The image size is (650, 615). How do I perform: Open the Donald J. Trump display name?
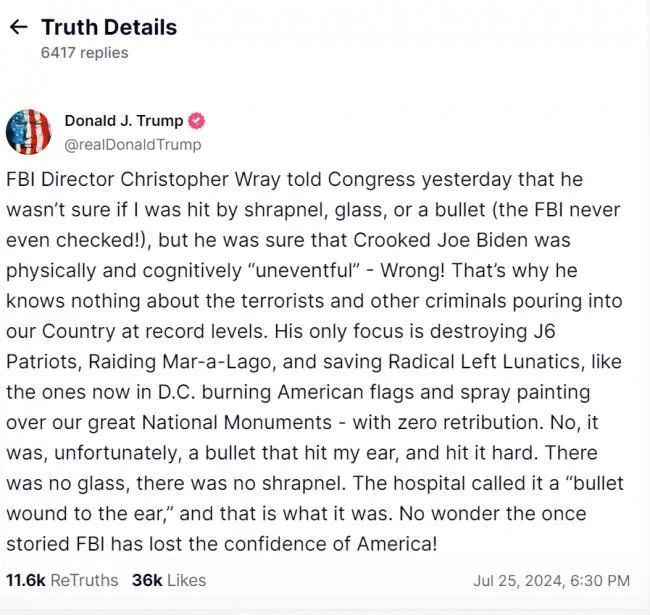point(124,121)
